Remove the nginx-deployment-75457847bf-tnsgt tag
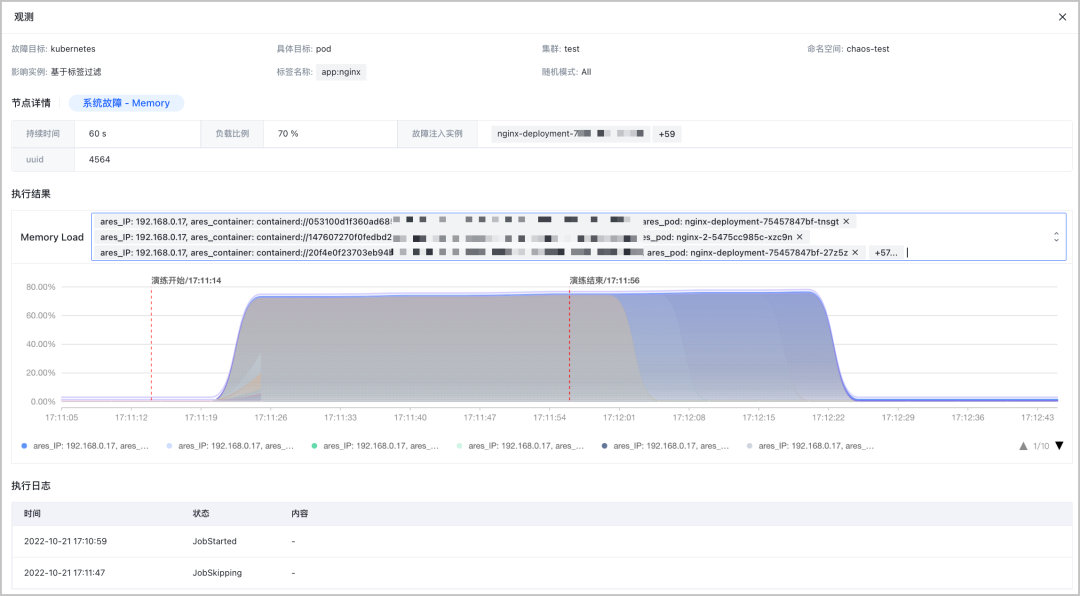This screenshot has height=596, width=1080. coord(847,222)
